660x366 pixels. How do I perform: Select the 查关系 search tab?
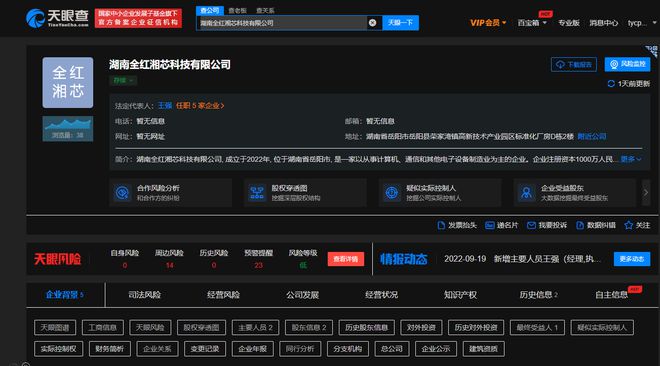265,11
